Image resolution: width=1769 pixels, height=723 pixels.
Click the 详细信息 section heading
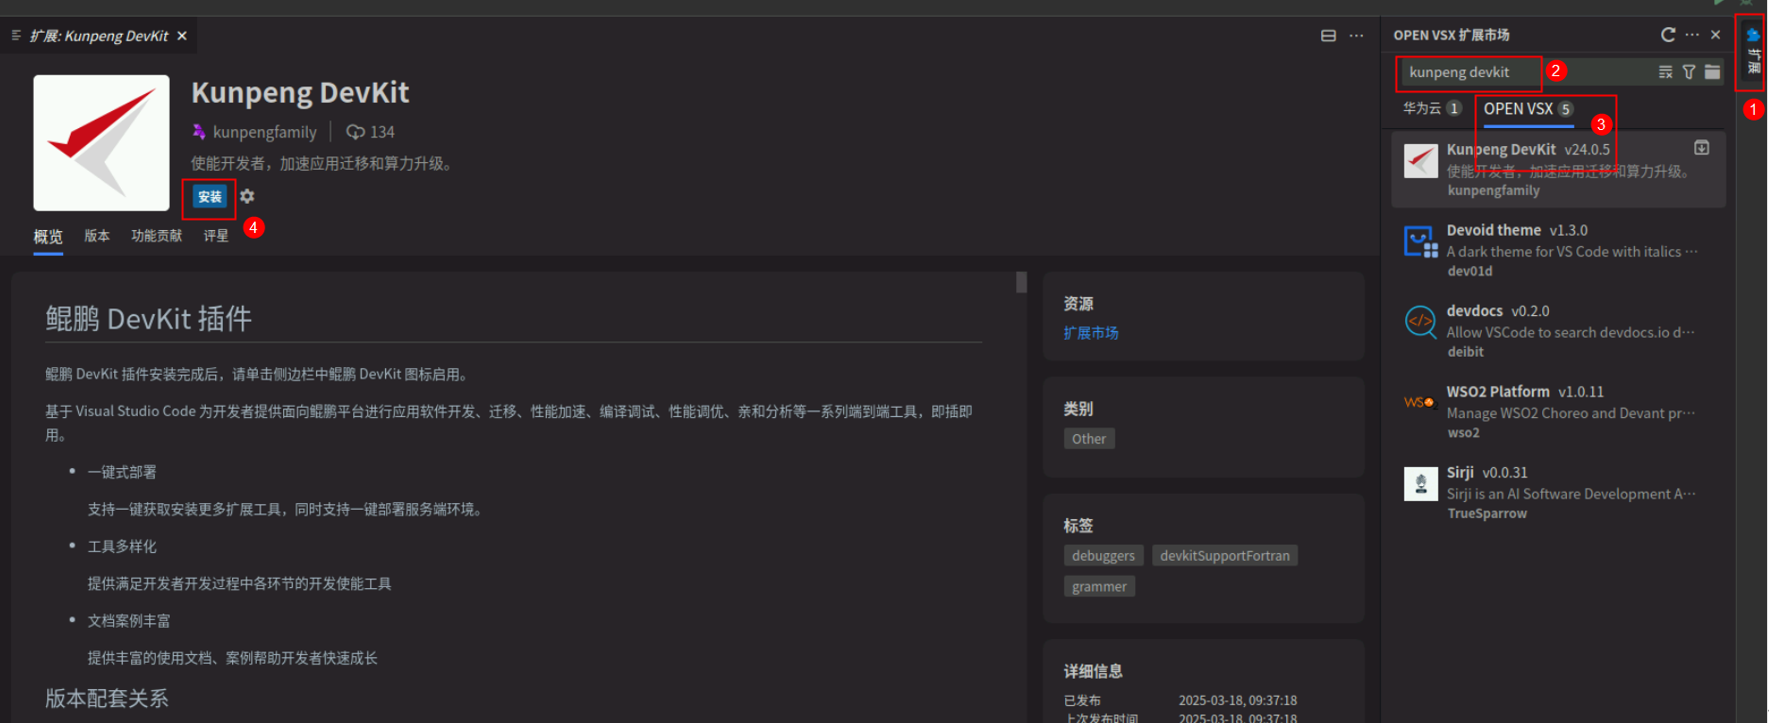click(1093, 671)
